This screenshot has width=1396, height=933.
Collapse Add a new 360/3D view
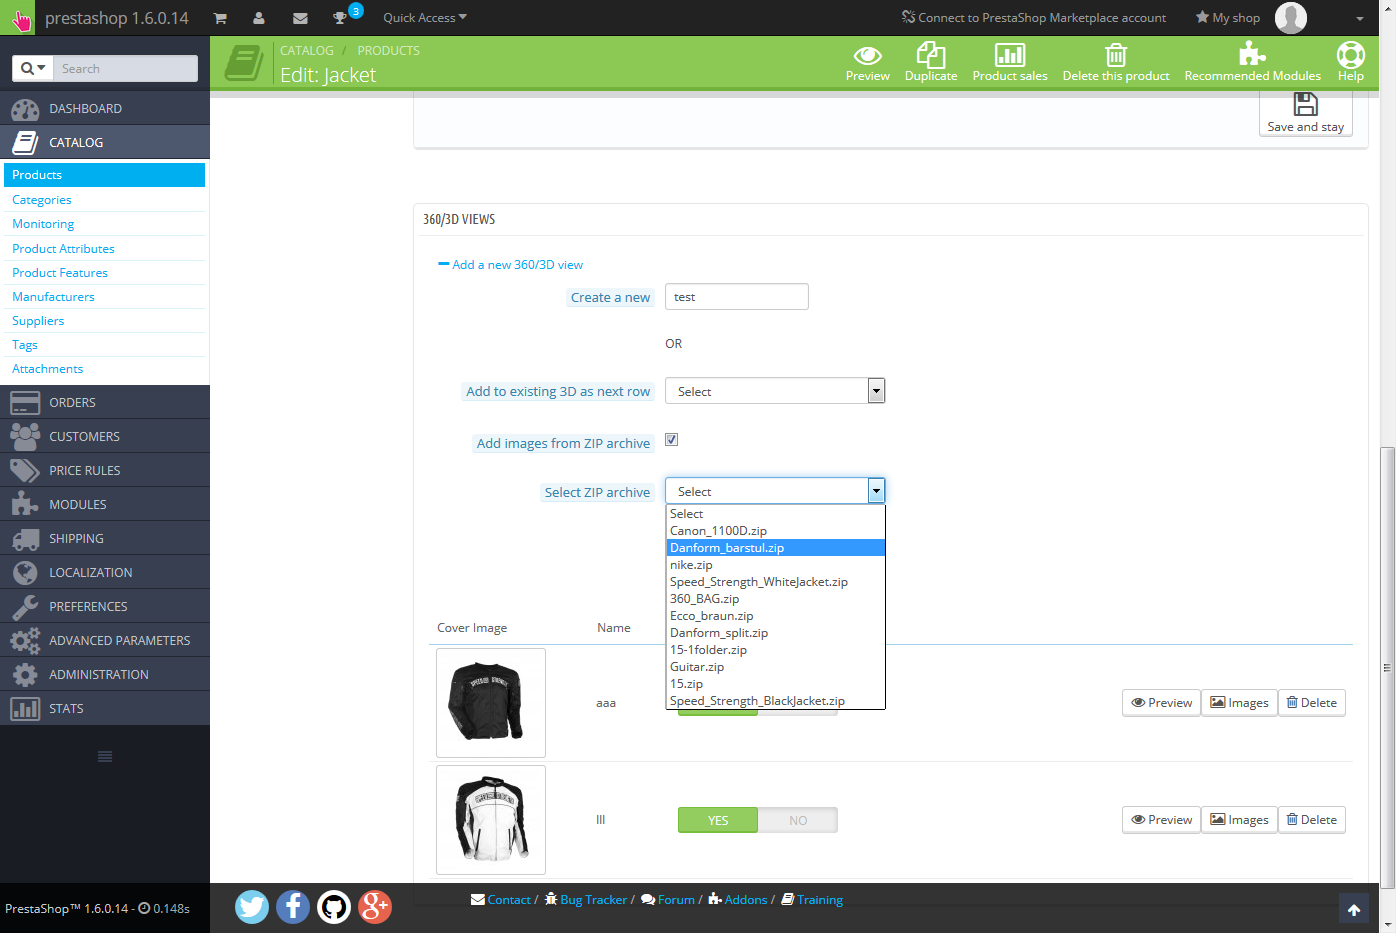[x=511, y=265]
